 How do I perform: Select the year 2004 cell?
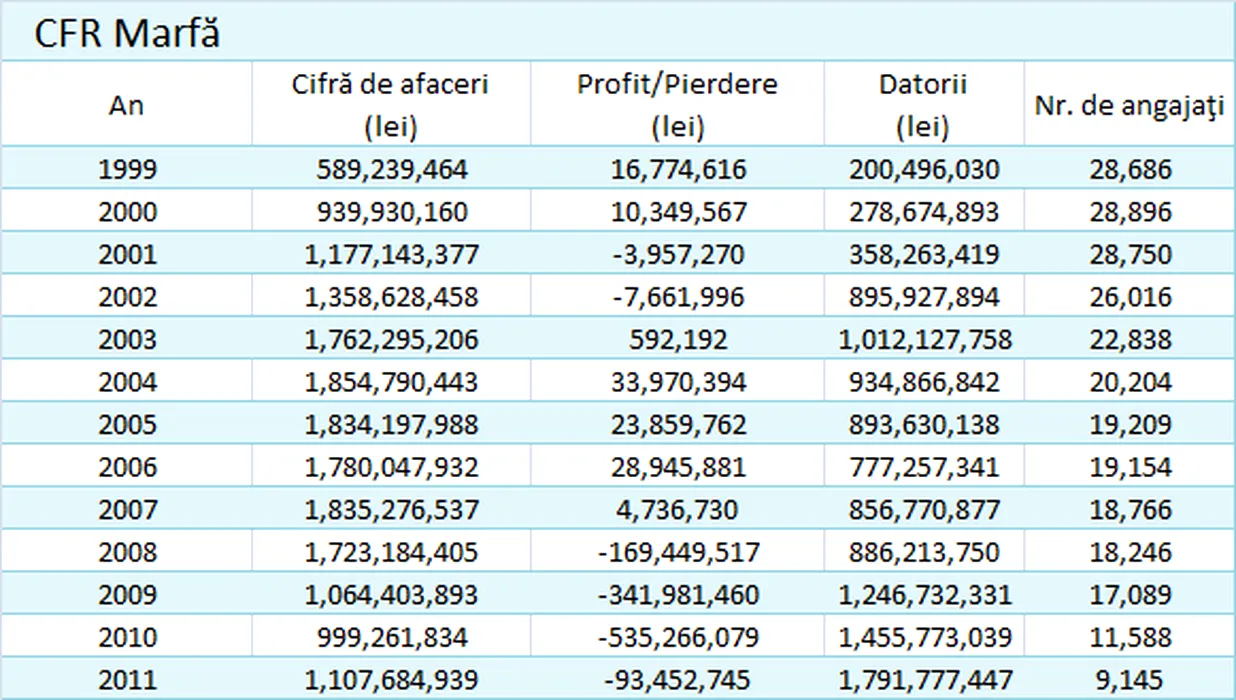tap(127, 382)
